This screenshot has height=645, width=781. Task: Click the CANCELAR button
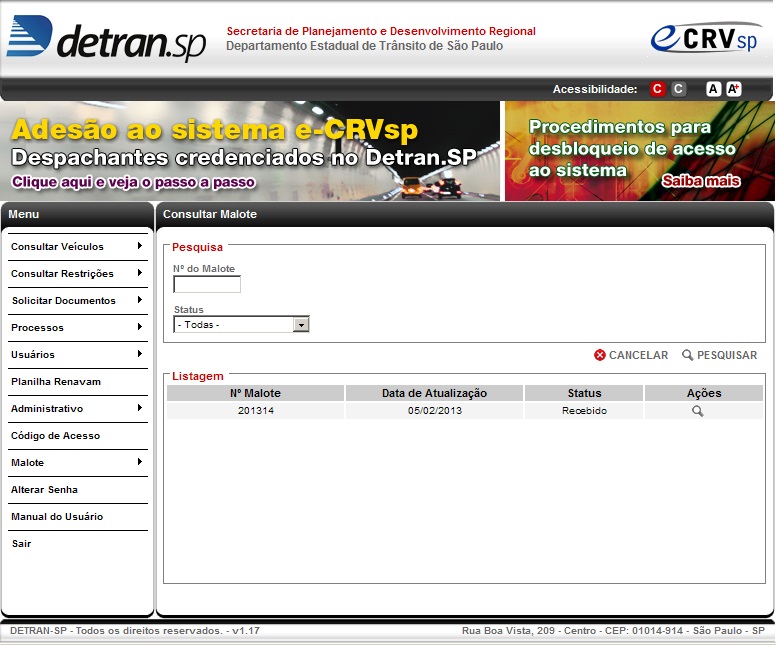[631, 355]
